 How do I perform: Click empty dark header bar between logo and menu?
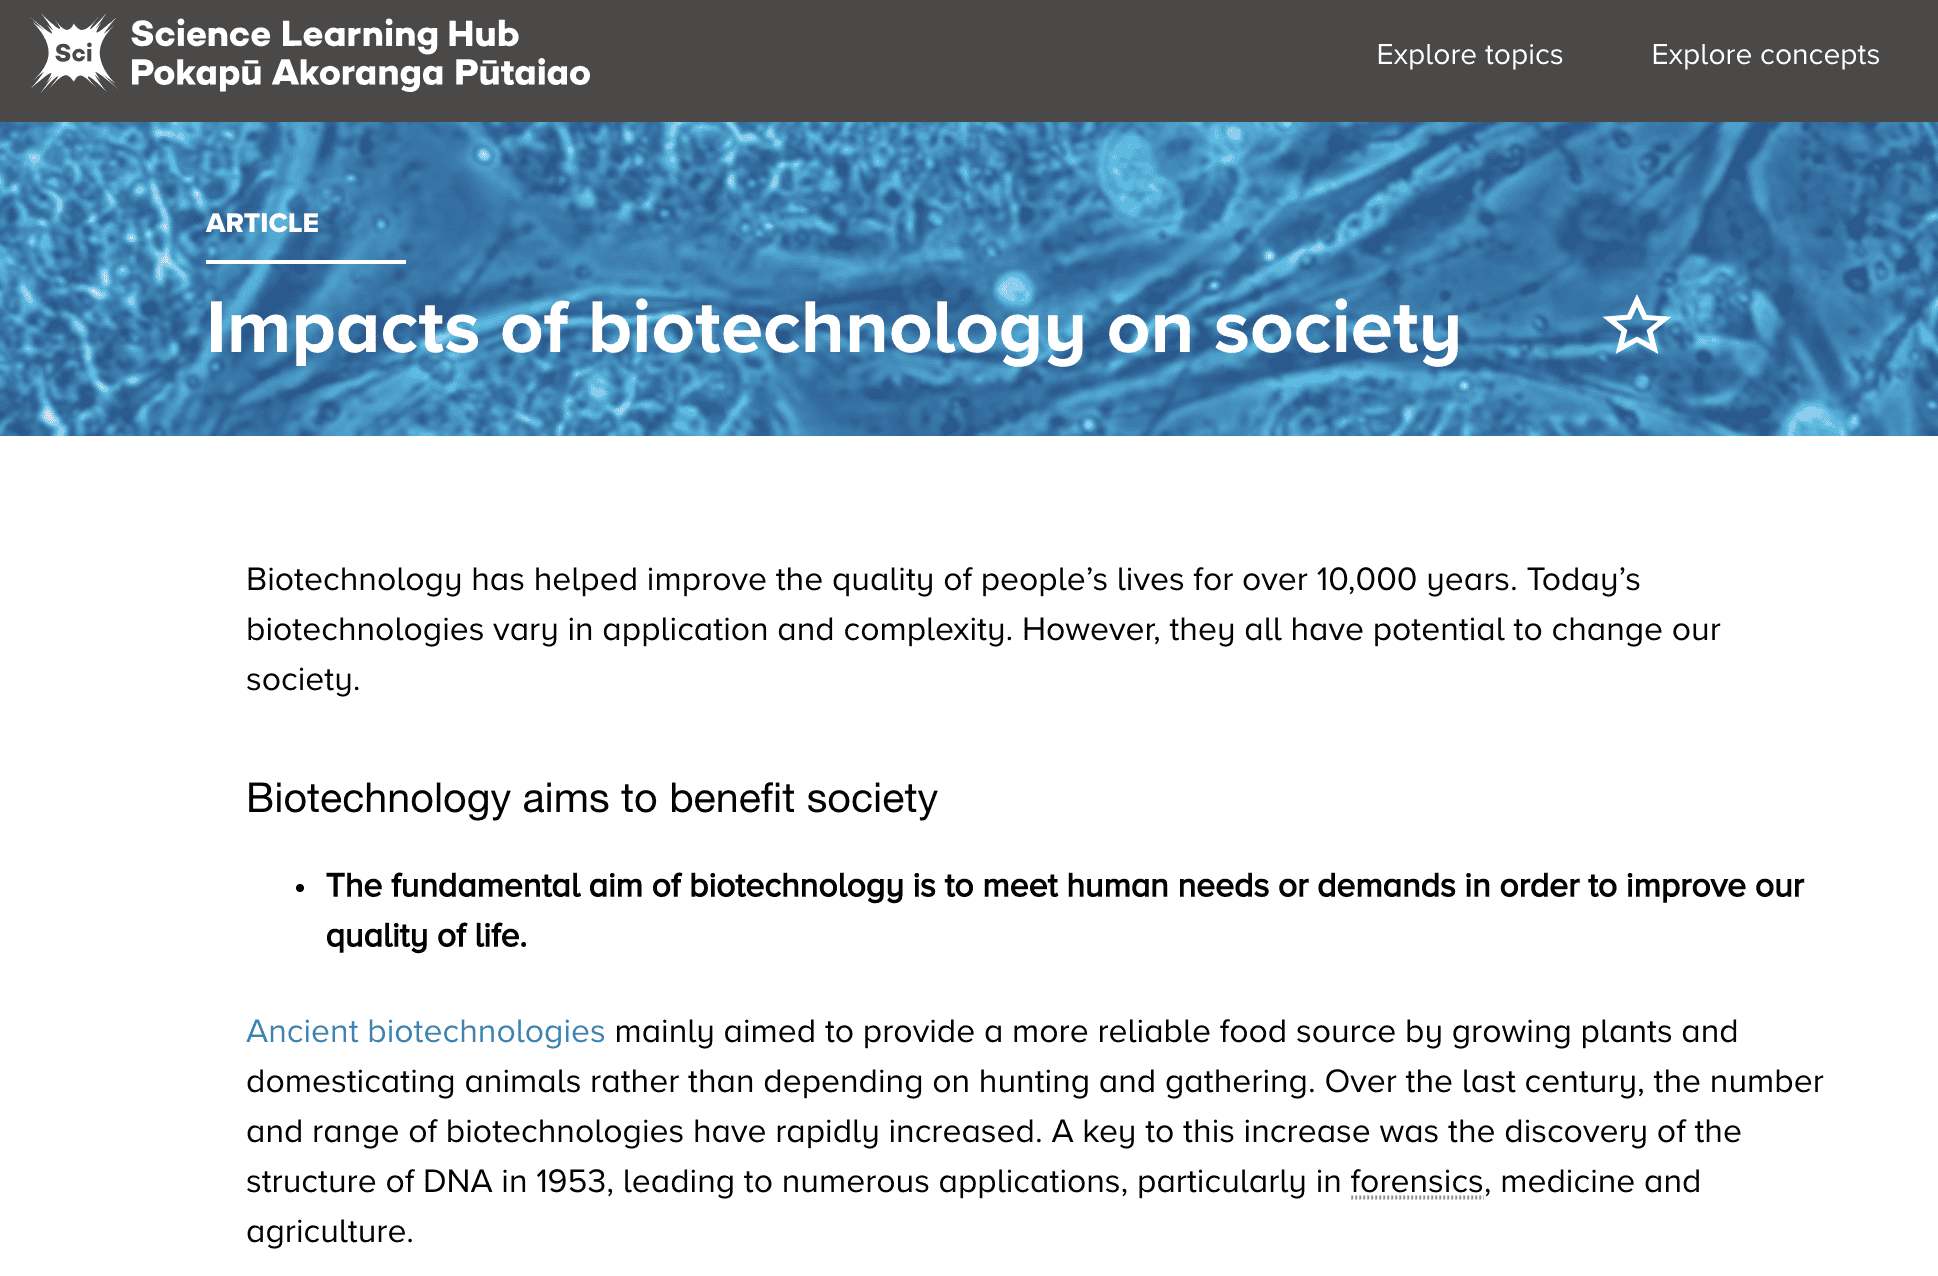click(x=980, y=60)
